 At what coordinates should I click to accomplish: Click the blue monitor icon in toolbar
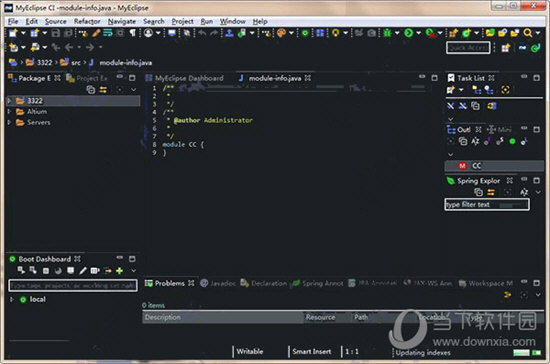pyautogui.click(x=172, y=33)
